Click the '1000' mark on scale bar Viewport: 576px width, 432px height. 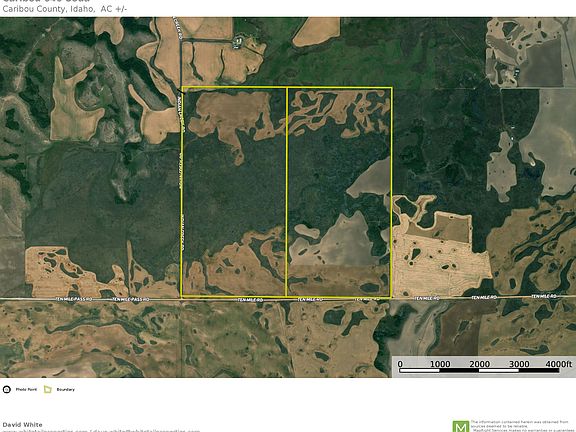(440, 364)
